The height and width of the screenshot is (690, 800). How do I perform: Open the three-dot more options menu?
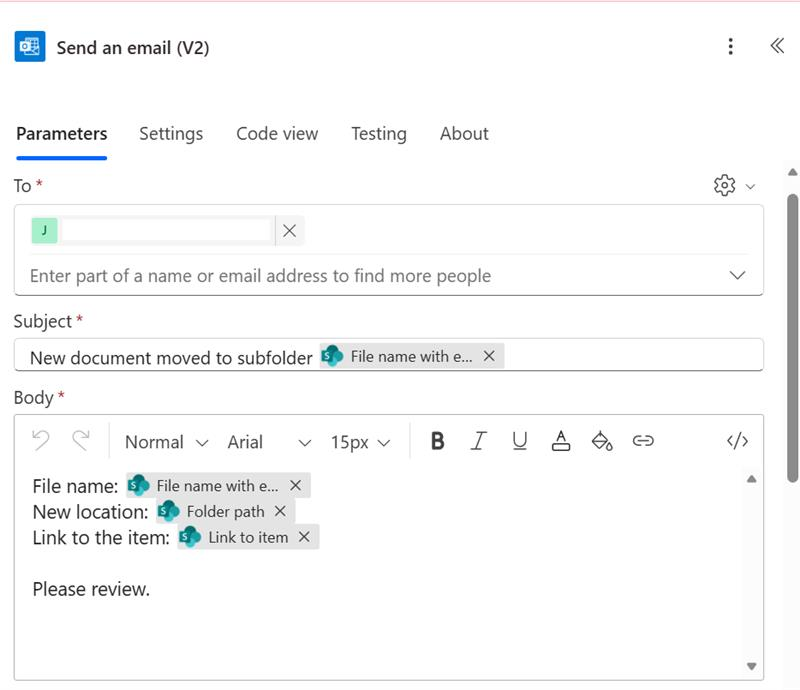coord(731,46)
